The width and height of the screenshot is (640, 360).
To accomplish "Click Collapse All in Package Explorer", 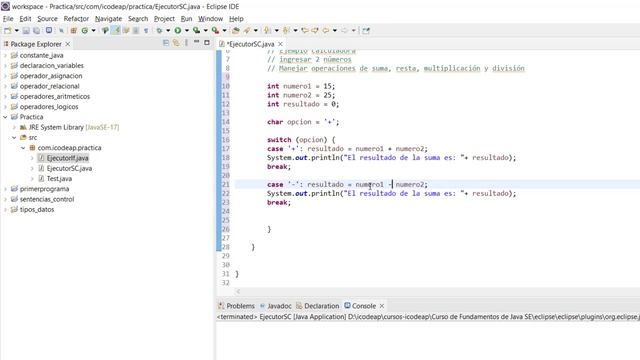I will 166,43.
